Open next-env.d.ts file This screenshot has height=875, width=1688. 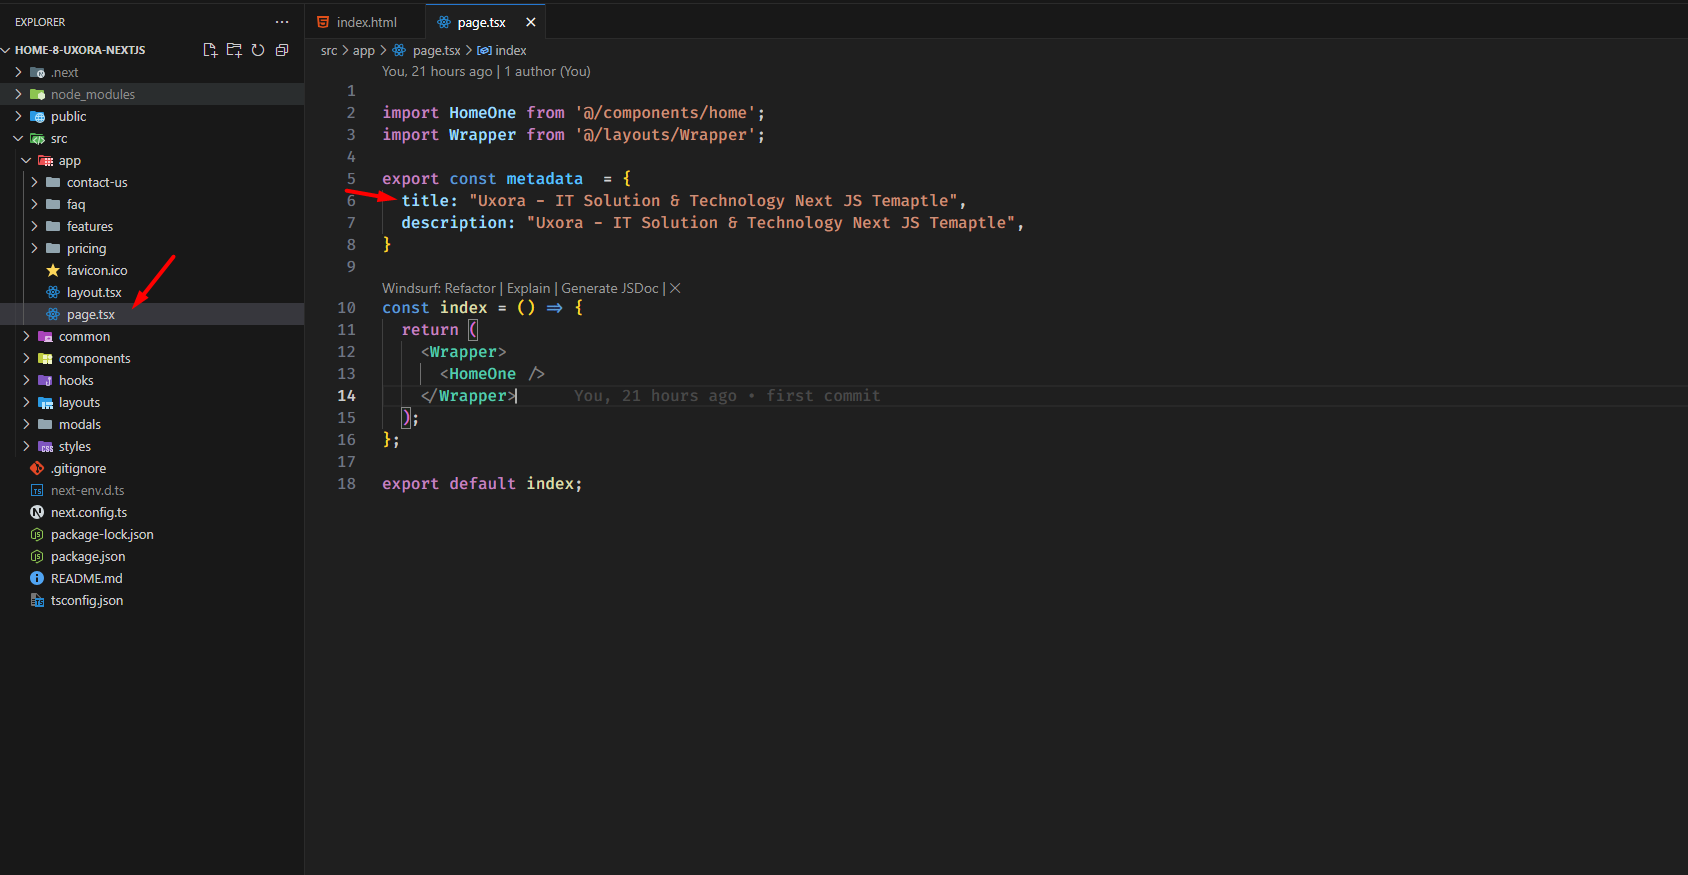pos(88,490)
